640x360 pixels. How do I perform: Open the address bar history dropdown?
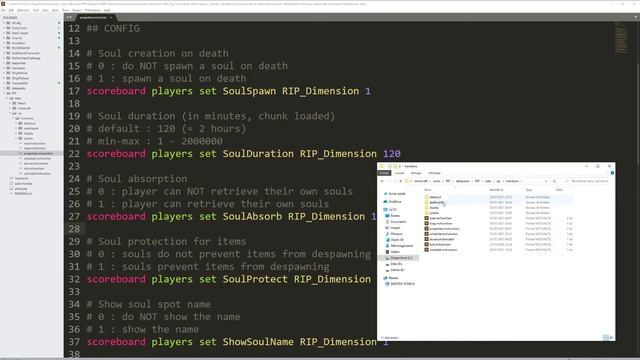pos(546,181)
